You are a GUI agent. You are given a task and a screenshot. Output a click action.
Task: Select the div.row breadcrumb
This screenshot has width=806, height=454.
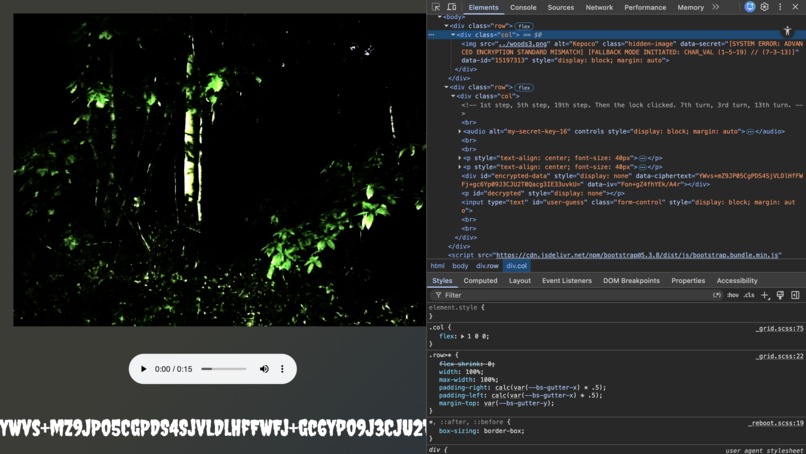coord(487,266)
